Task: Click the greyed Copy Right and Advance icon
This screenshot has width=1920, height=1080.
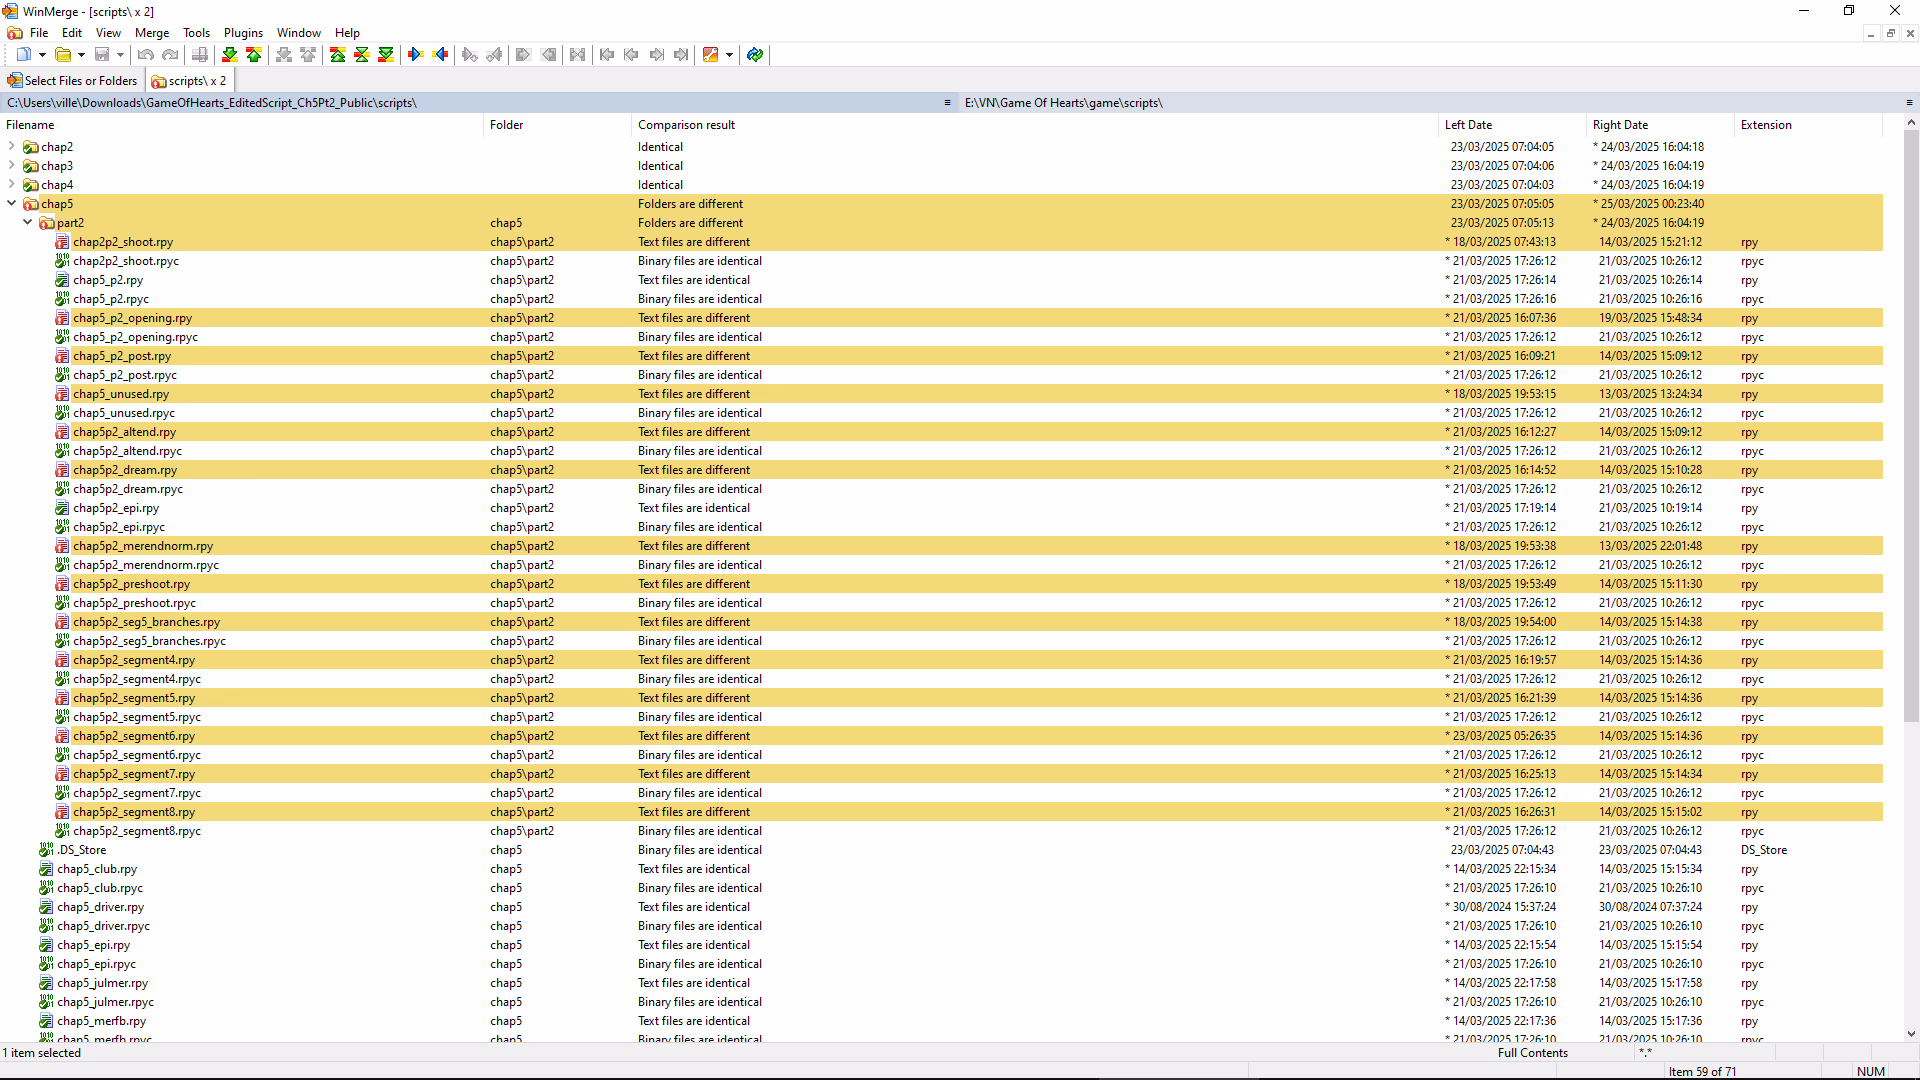Action: click(x=470, y=55)
